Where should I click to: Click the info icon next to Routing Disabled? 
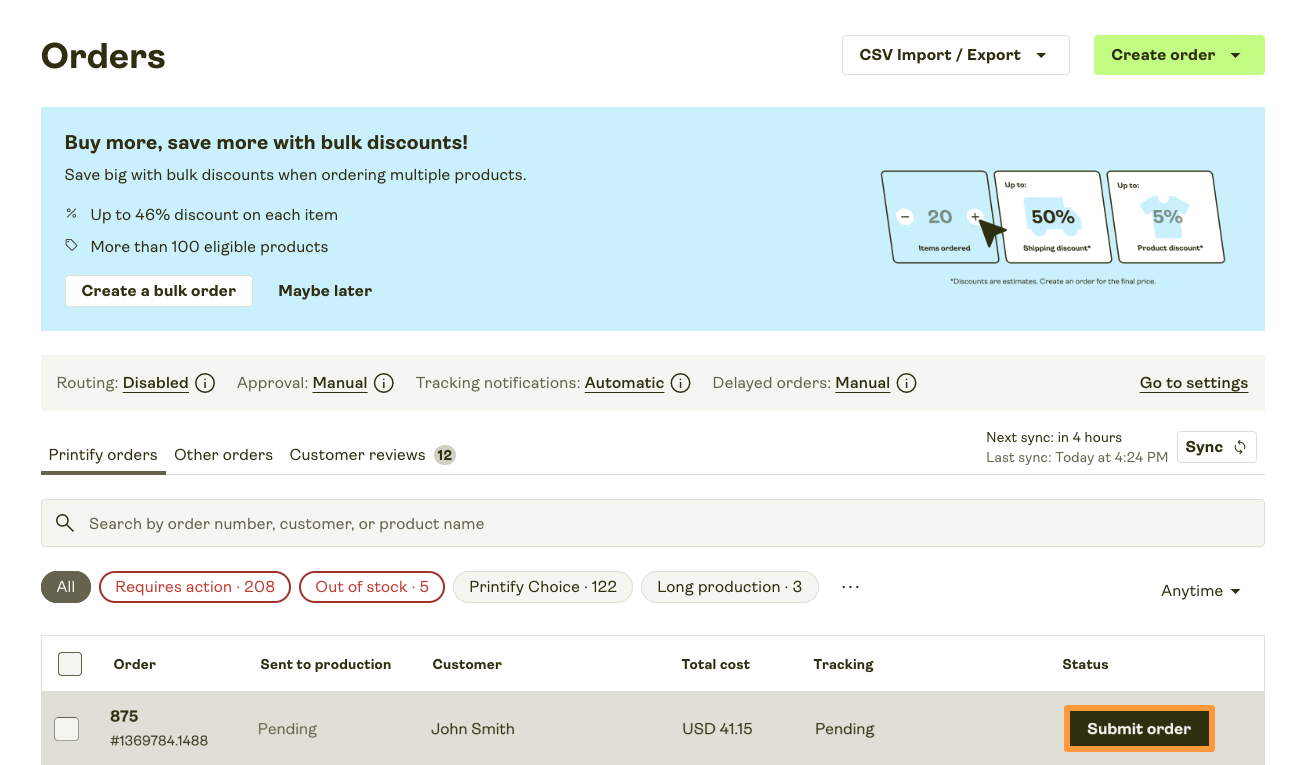205,383
